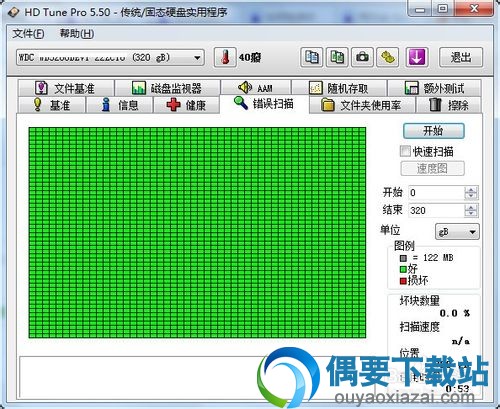This screenshot has height=409, width=500.
Task: Open the 额外测试 tab
Action: pyautogui.click(x=434, y=88)
